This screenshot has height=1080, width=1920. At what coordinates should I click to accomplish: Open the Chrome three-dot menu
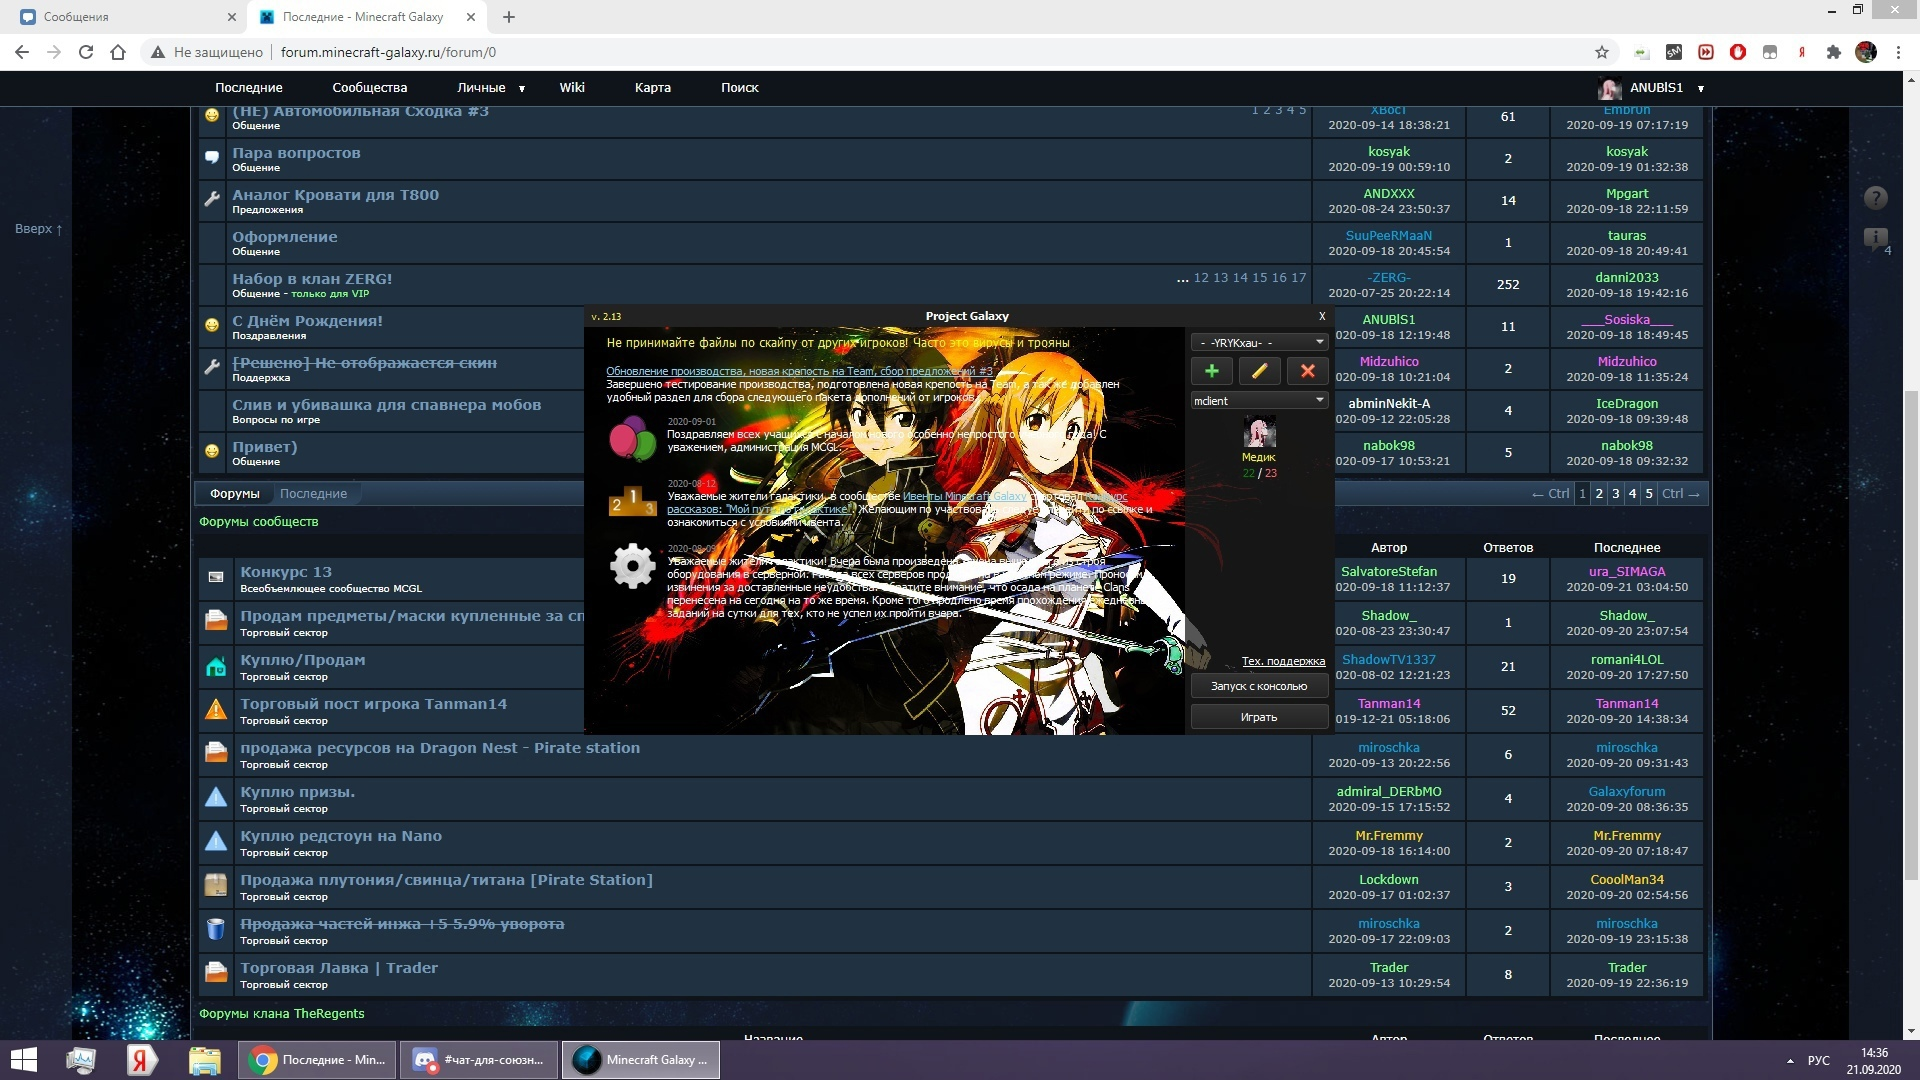pos(1898,52)
